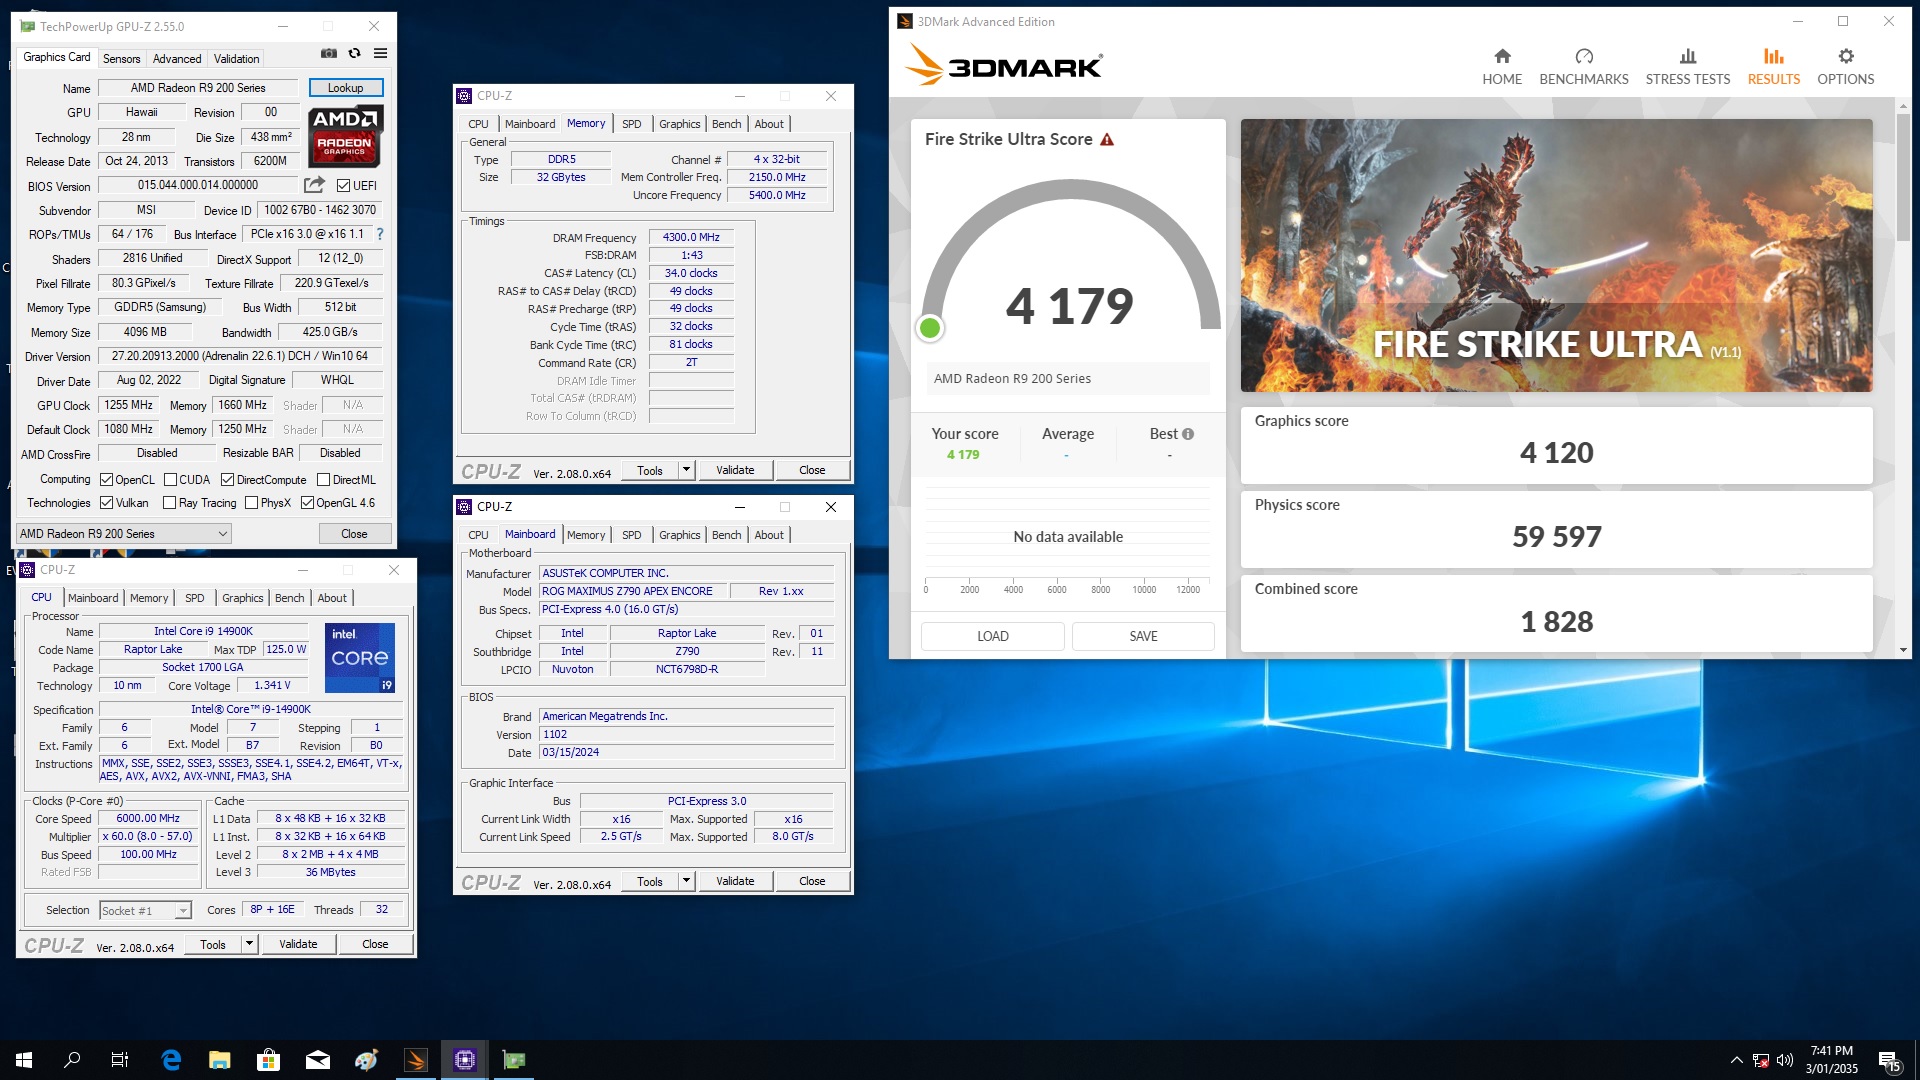Open taskbar Search
Screen dimensions: 1920x1080
click(x=72, y=1060)
